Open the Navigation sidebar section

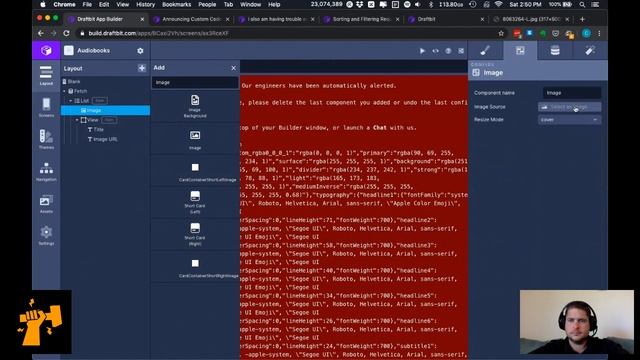(x=46, y=171)
